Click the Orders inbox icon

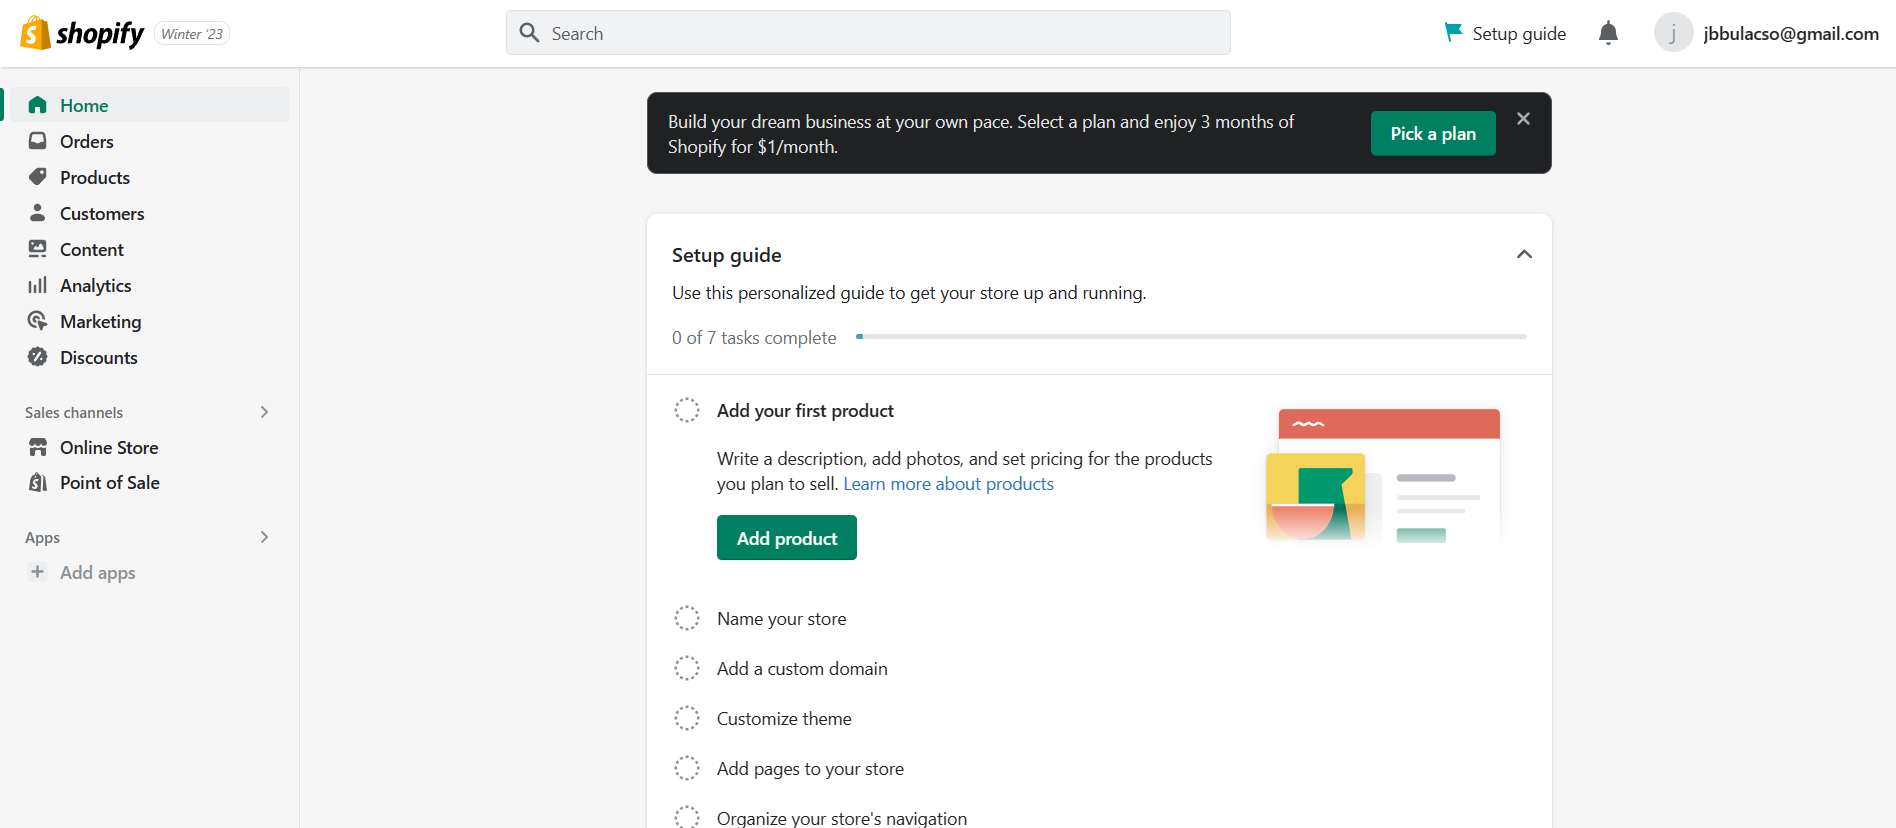pos(38,141)
